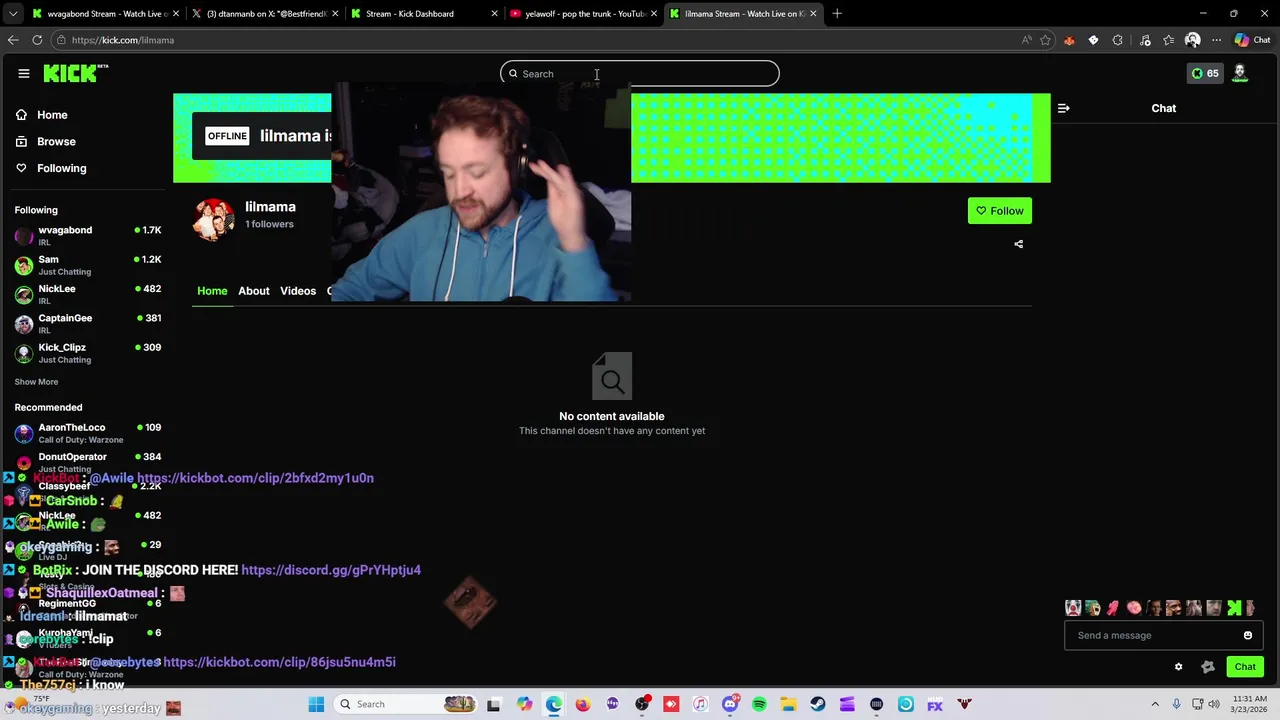
Task: Open the taskbar clock showing 11:31 AM
Action: [x=1250, y=704]
